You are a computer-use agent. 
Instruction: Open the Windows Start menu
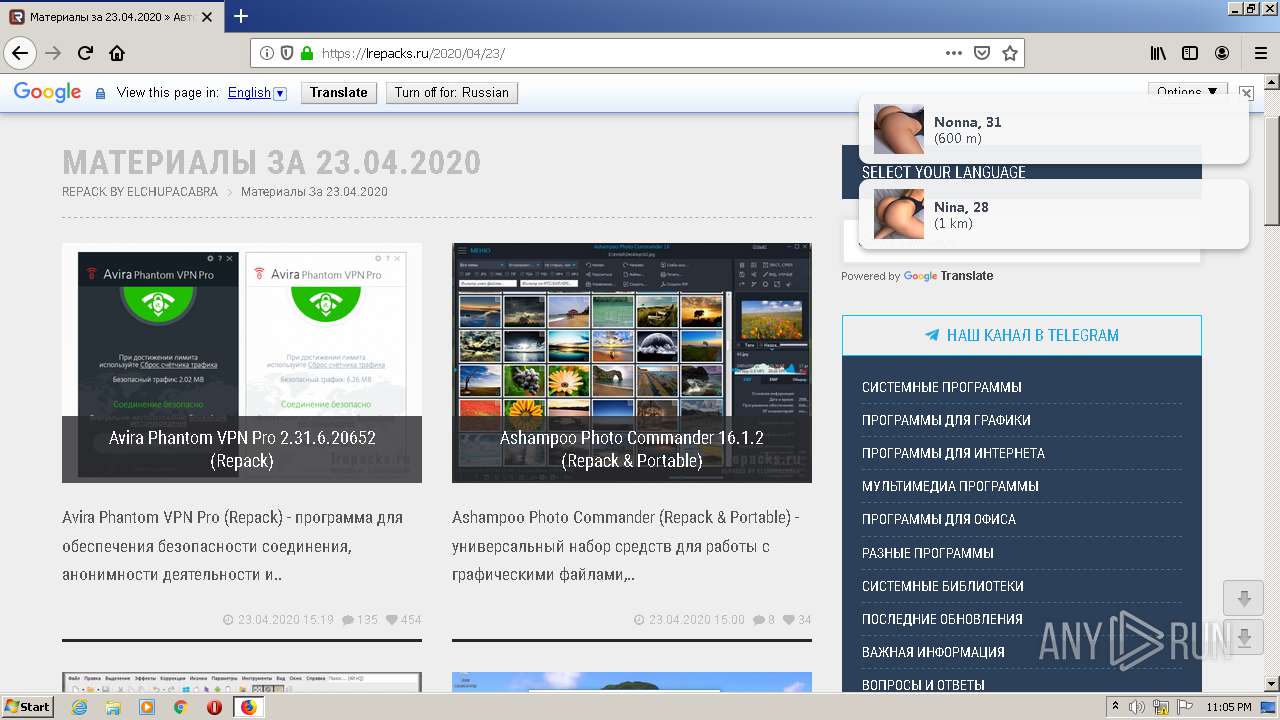pyautogui.click(x=28, y=707)
